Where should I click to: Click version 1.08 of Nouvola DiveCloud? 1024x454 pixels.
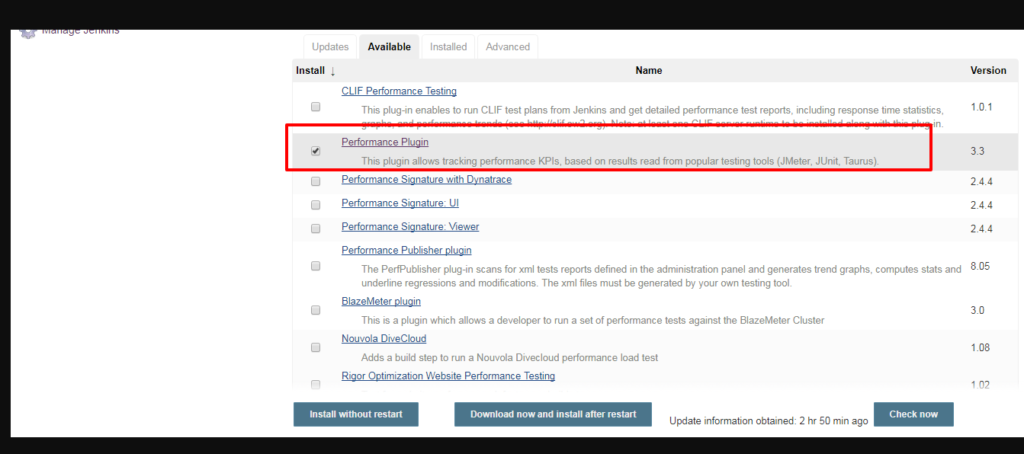click(x=980, y=348)
